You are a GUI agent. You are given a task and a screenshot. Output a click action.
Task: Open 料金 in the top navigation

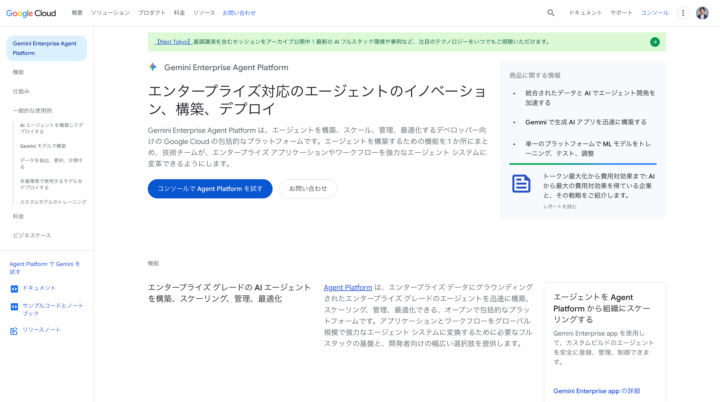179,13
